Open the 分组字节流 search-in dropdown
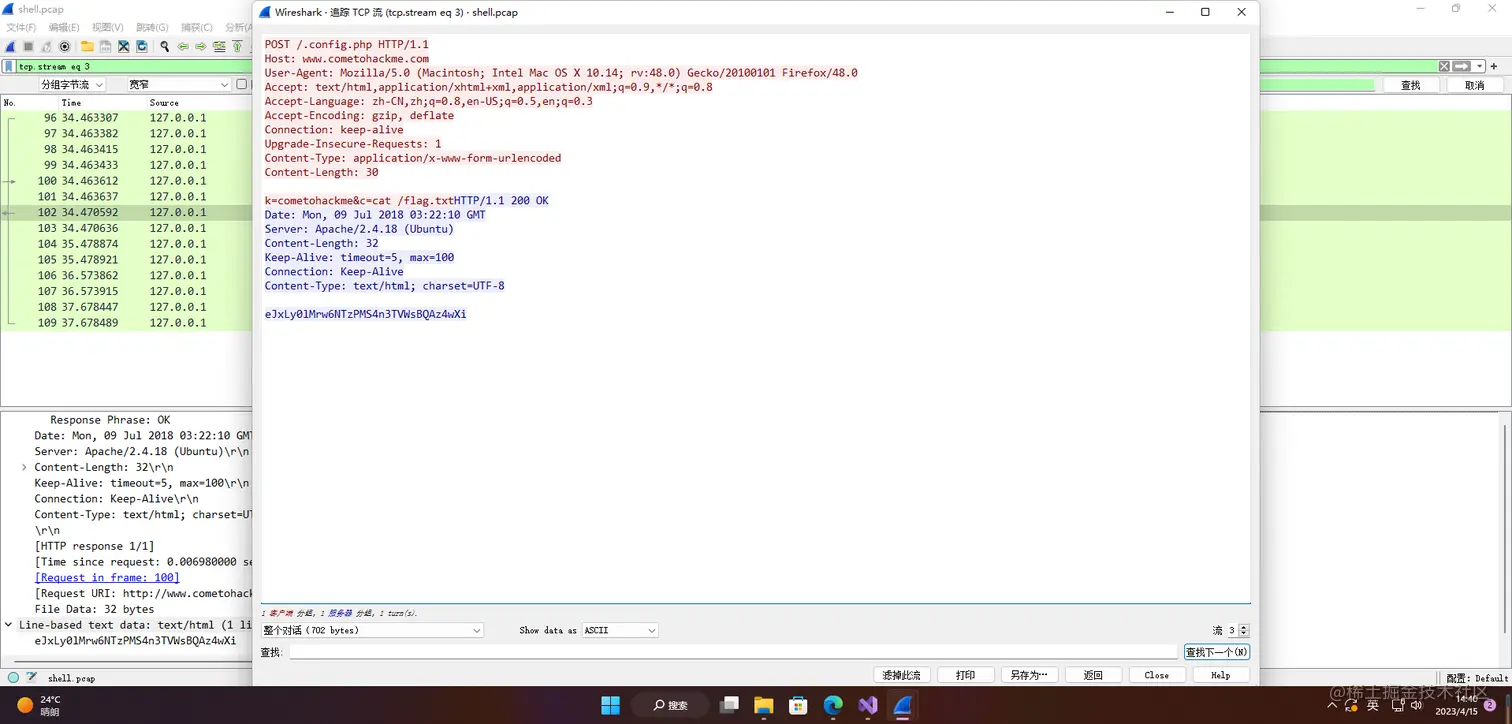The width and height of the screenshot is (1512, 724). click(x=72, y=85)
